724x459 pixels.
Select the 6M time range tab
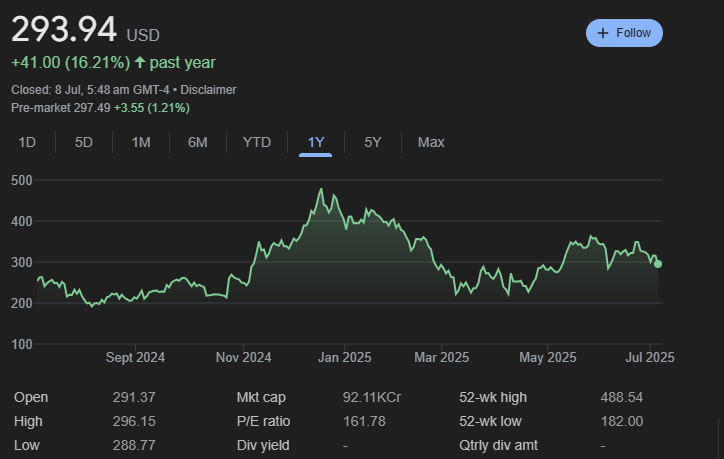click(198, 142)
